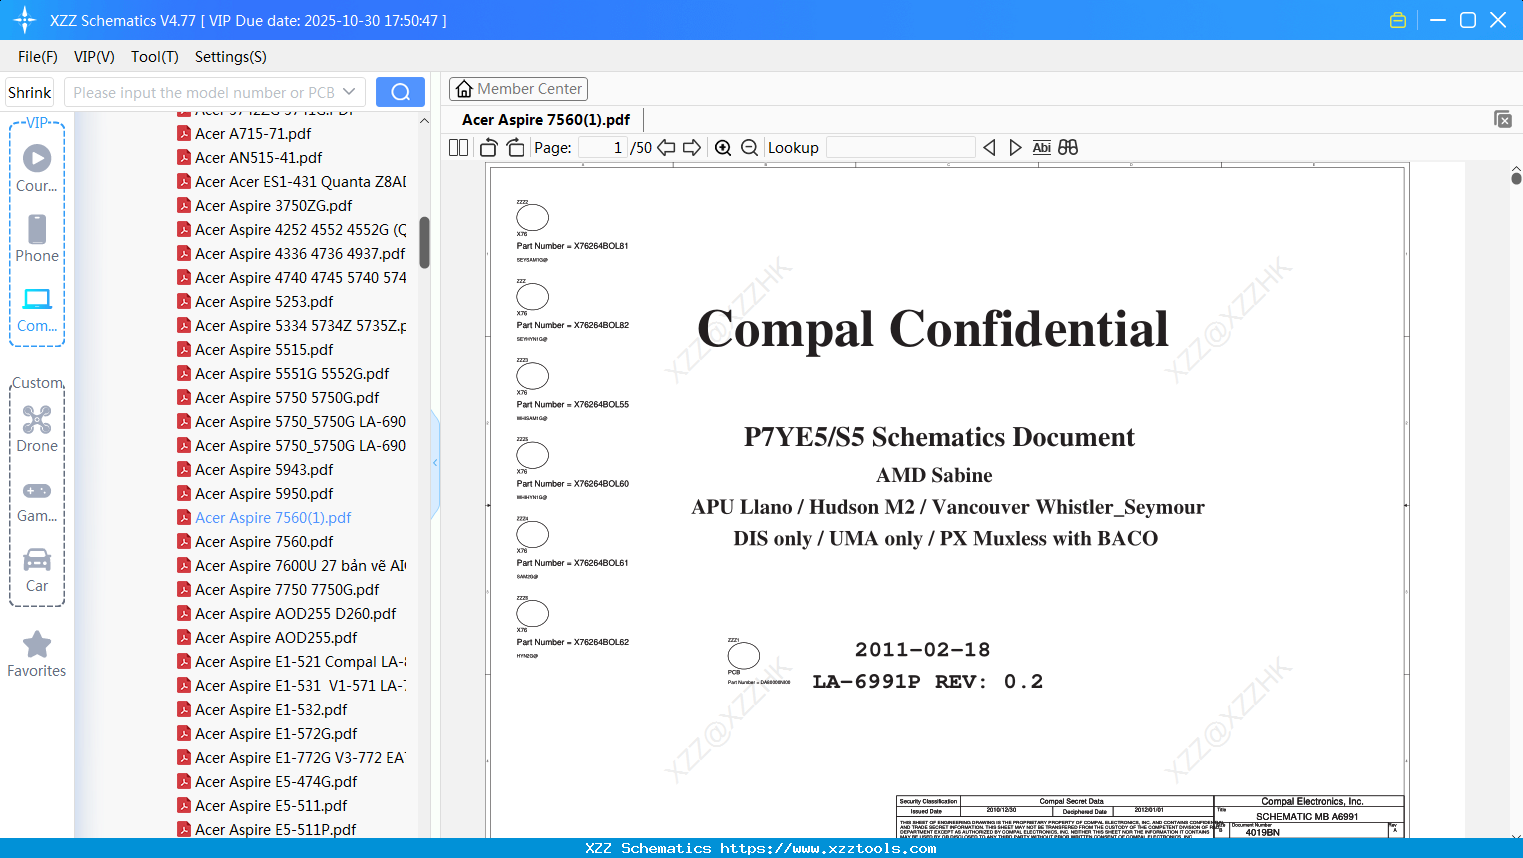Find next lookup result
Viewport: 1523px width, 858px height.
point(1015,148)
